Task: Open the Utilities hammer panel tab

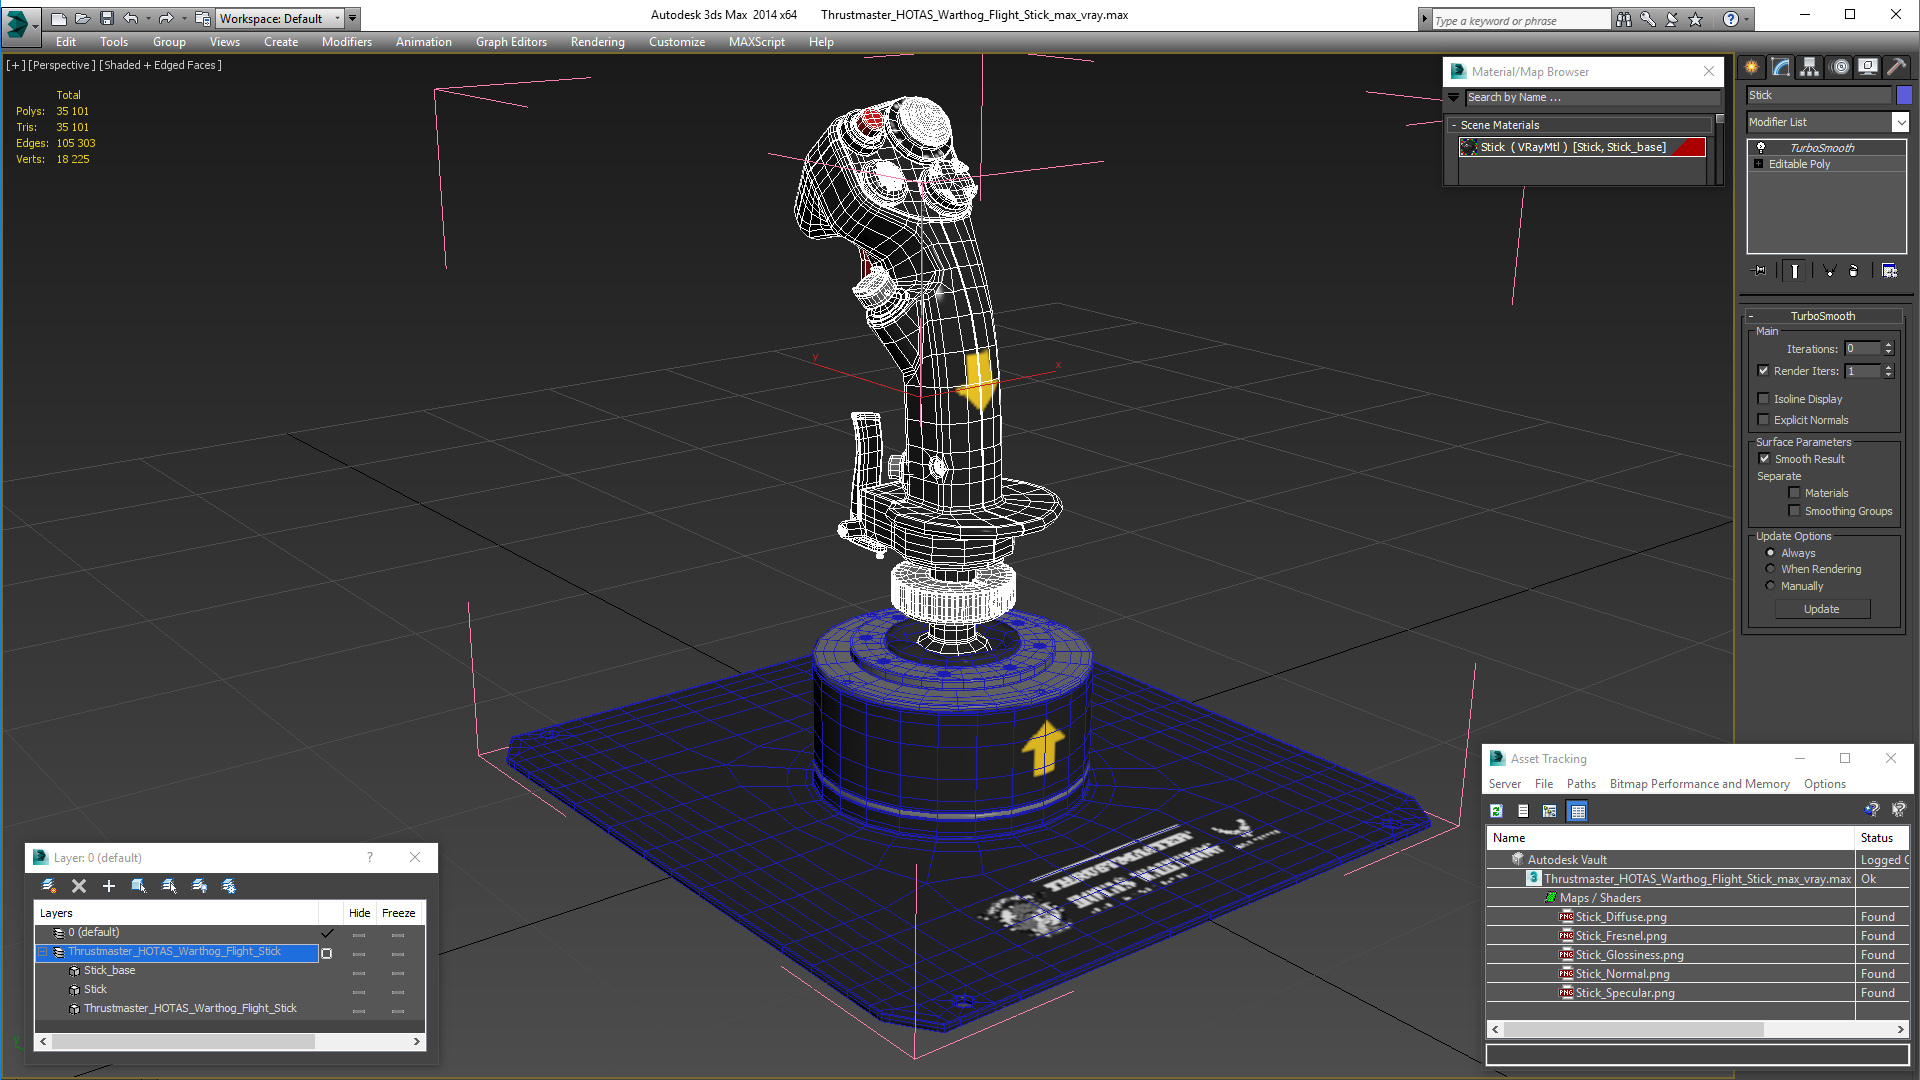Action: [x=1896, y=67]
